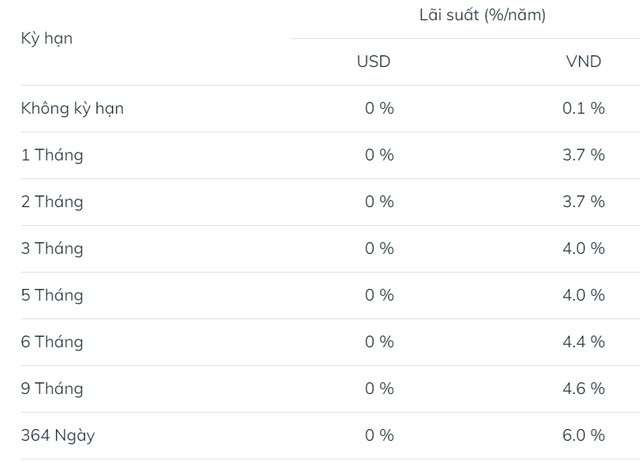The height and width of the screenshot is (461, 640).
Task: Click the VND column header
Action: pos(583,62)
